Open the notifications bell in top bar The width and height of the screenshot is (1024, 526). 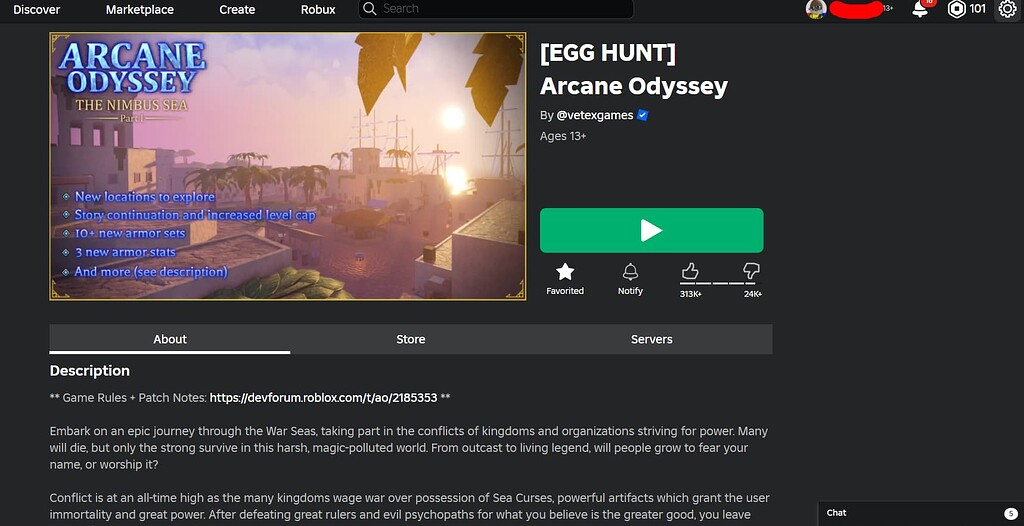point(920,9)
